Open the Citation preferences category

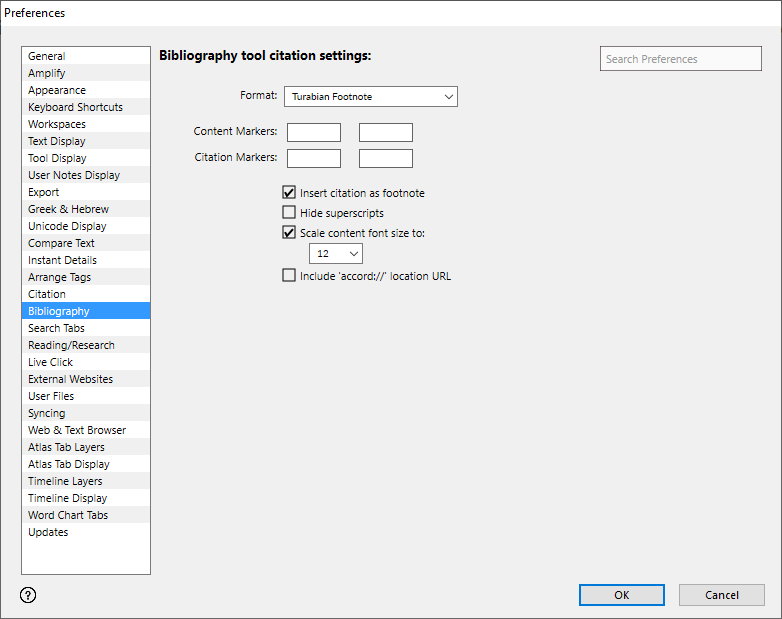pyautogui.click(x=47, y=294)
